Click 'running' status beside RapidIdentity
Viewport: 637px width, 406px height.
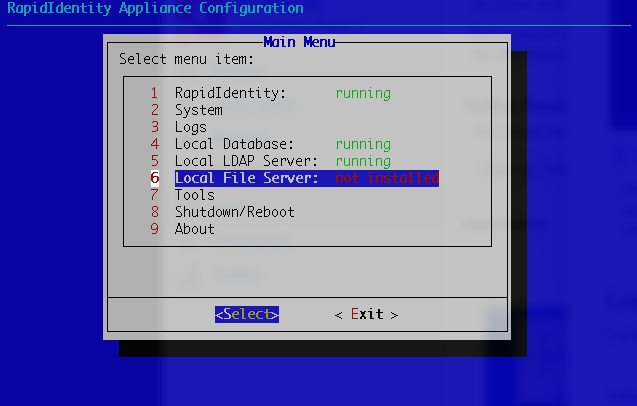pos(363,93)
